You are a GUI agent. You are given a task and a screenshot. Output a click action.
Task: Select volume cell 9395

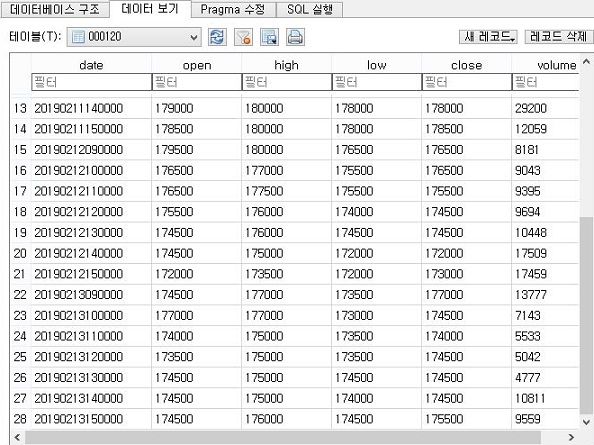click(546, 191)
